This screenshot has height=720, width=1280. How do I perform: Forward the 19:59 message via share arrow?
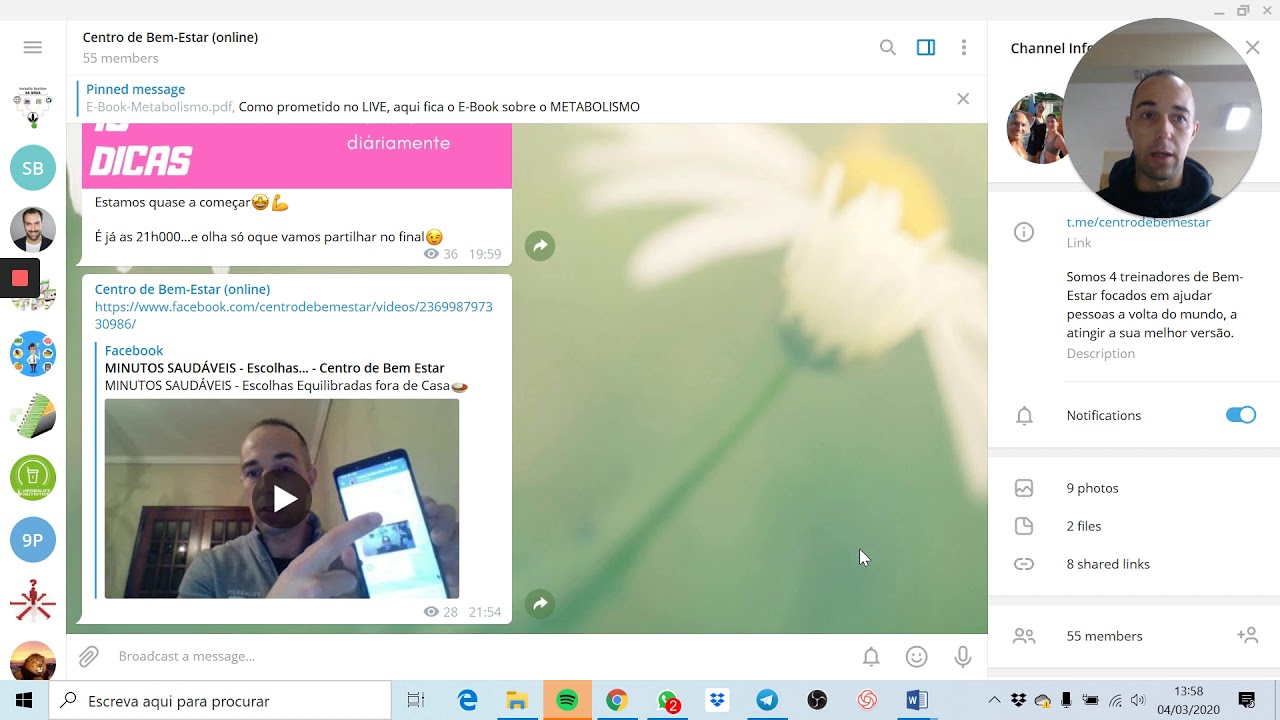540,246
